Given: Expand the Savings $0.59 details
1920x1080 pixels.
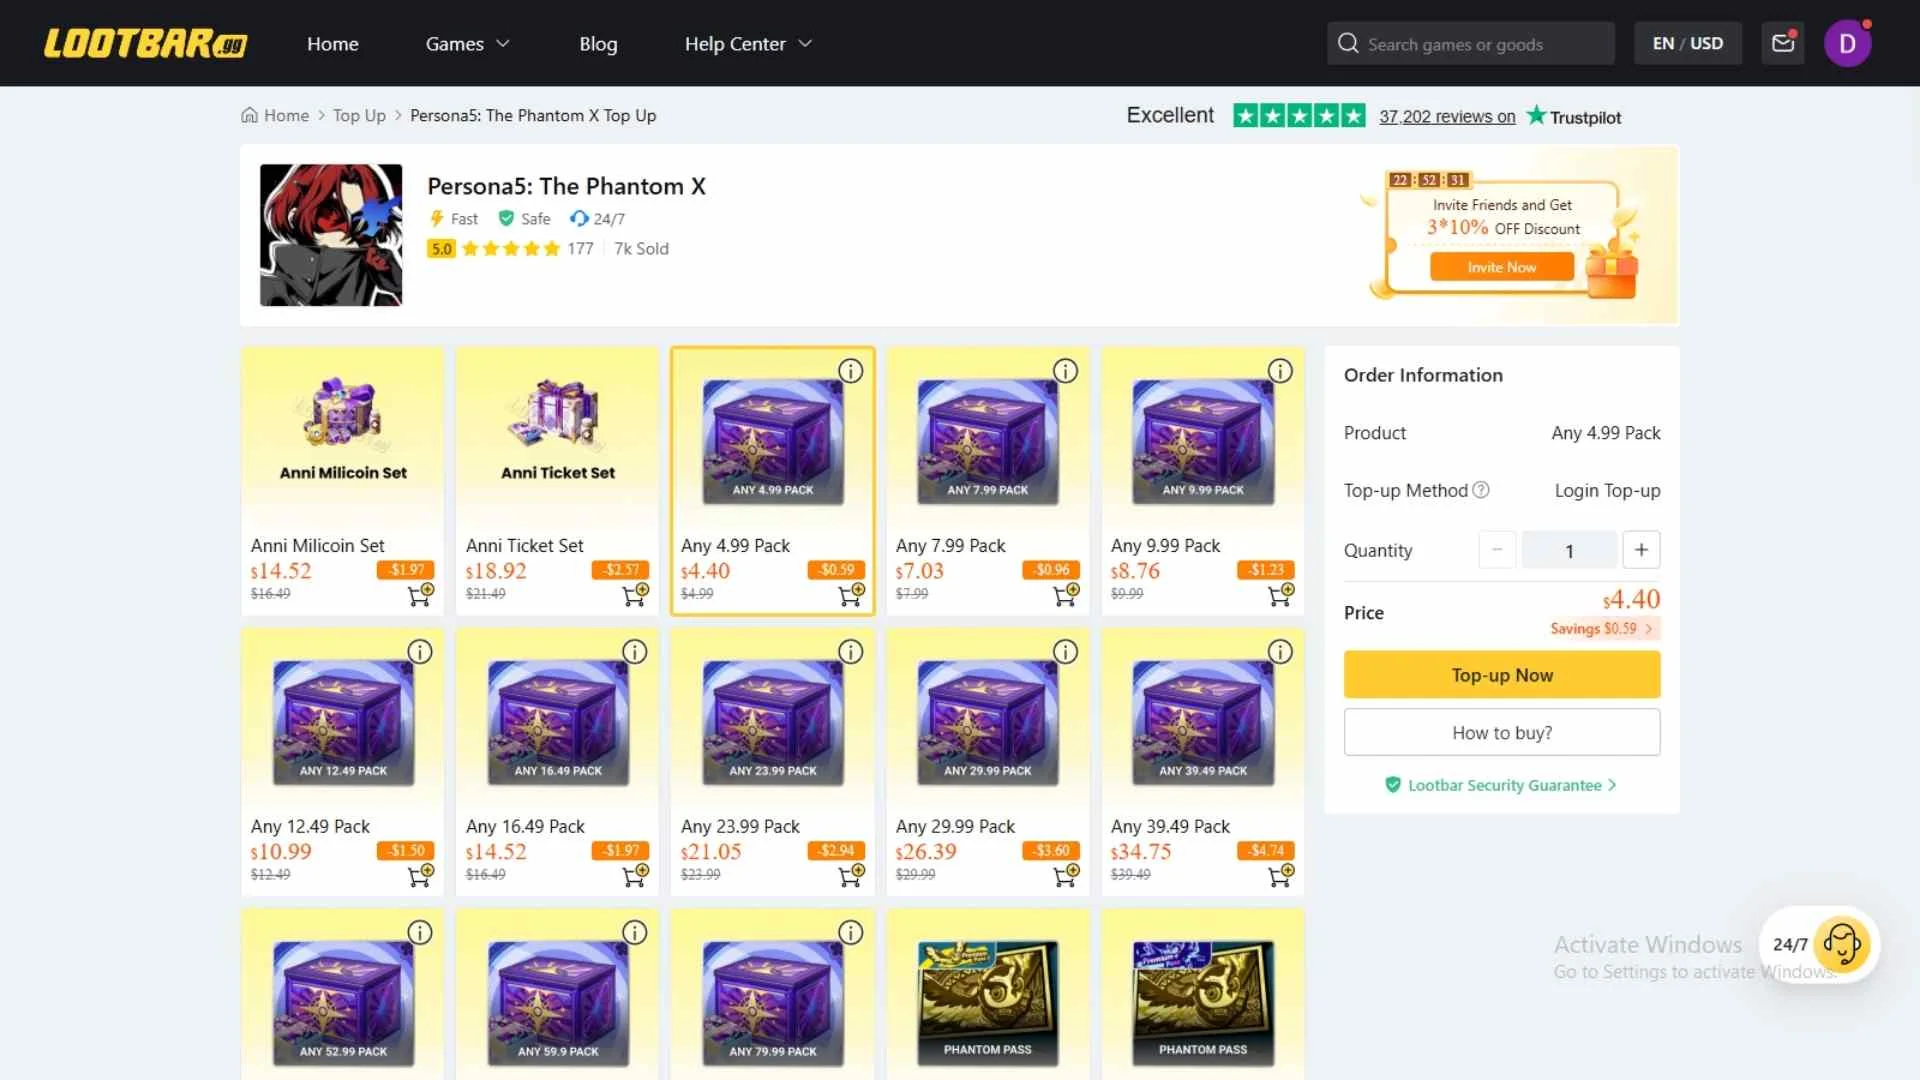Looking at the screenshot, I should coord(1602,629).
